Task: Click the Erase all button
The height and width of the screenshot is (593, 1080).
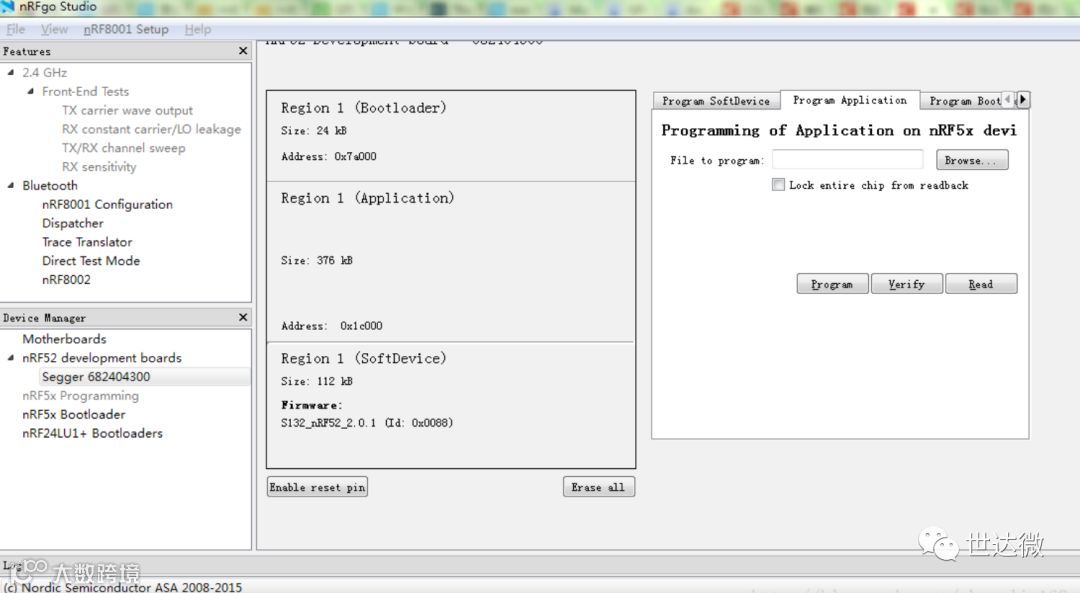Action: click(x=599, y=487)
